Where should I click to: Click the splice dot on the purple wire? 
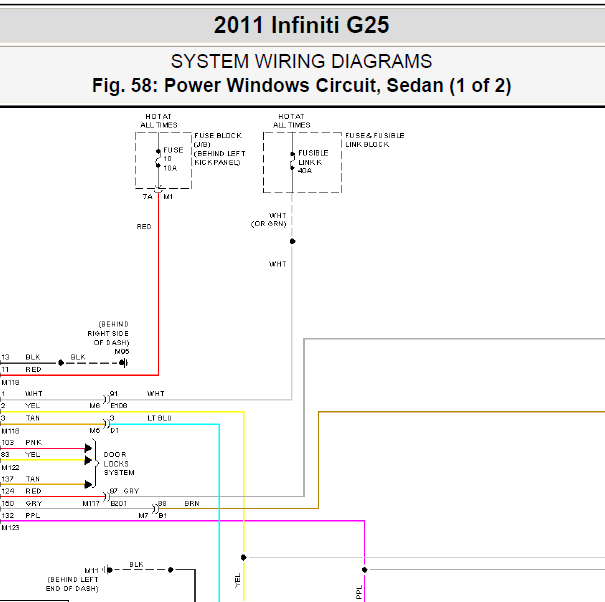(365, 570)
